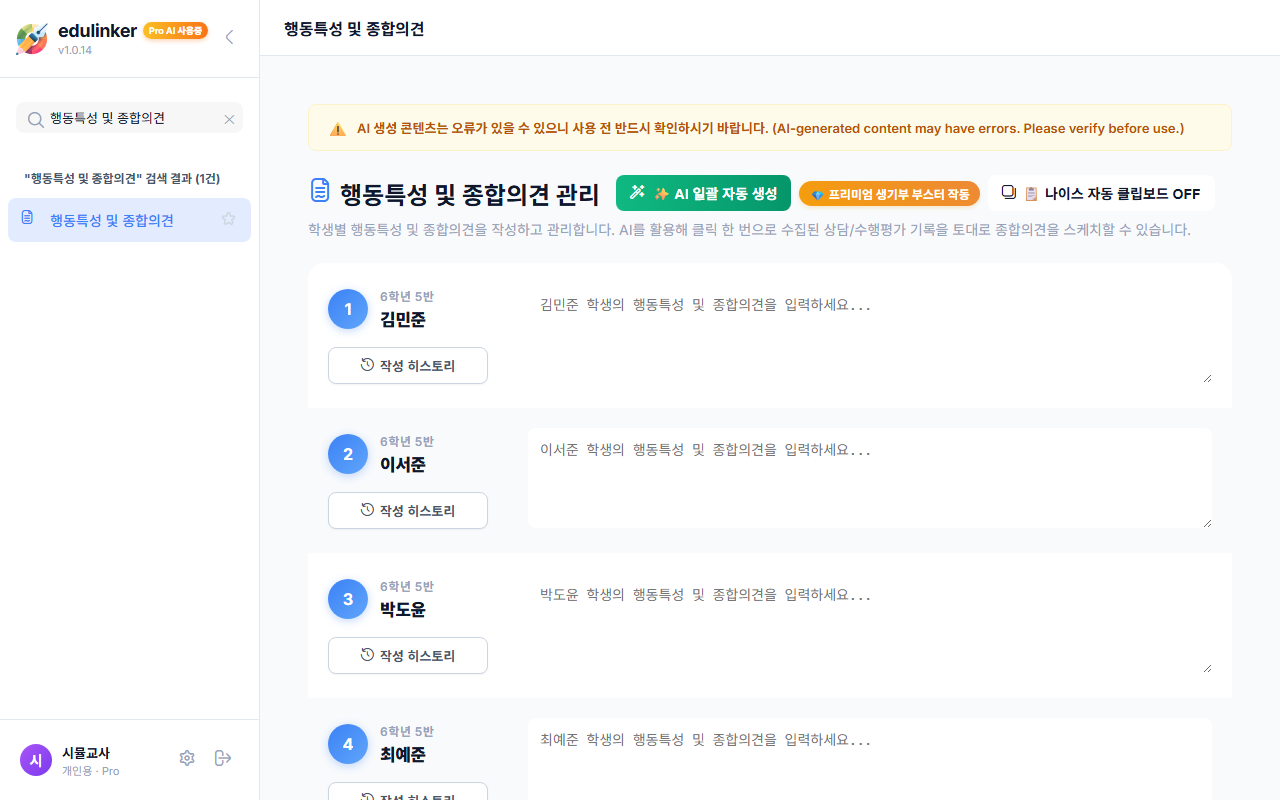The width and height of the screenshot is (1280, 800).
Task: Click the history clock icon for 이서준
Action: pyautogui.click(x=368, y=510)
